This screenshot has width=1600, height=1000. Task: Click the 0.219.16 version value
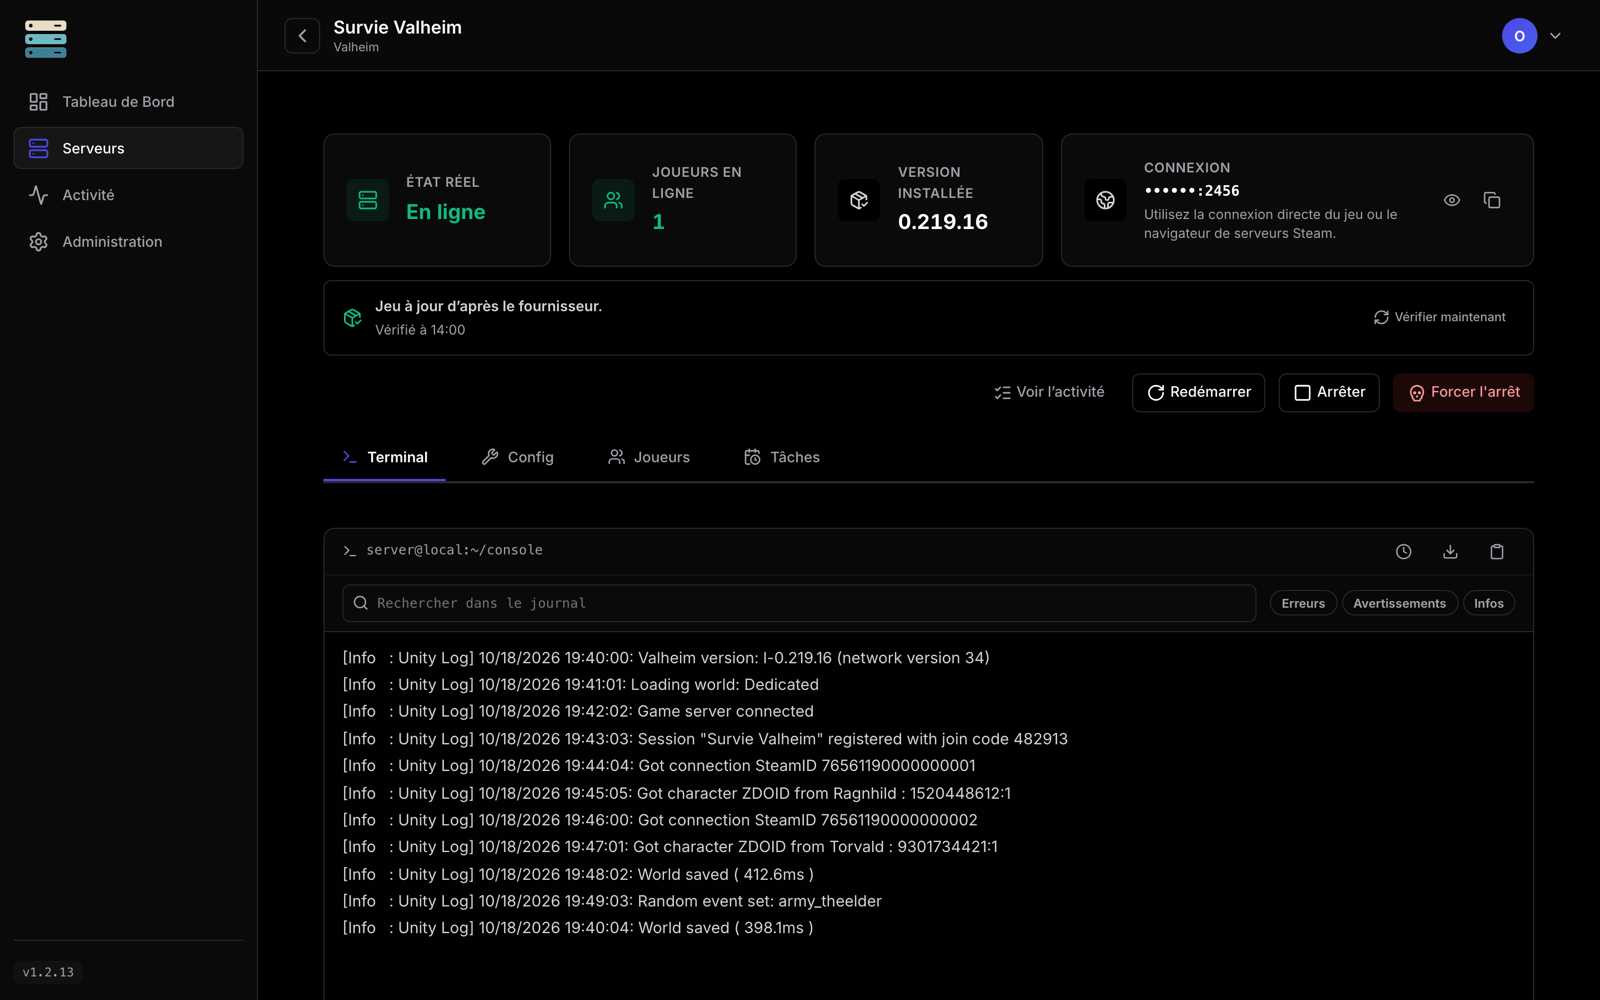[943, 222]
